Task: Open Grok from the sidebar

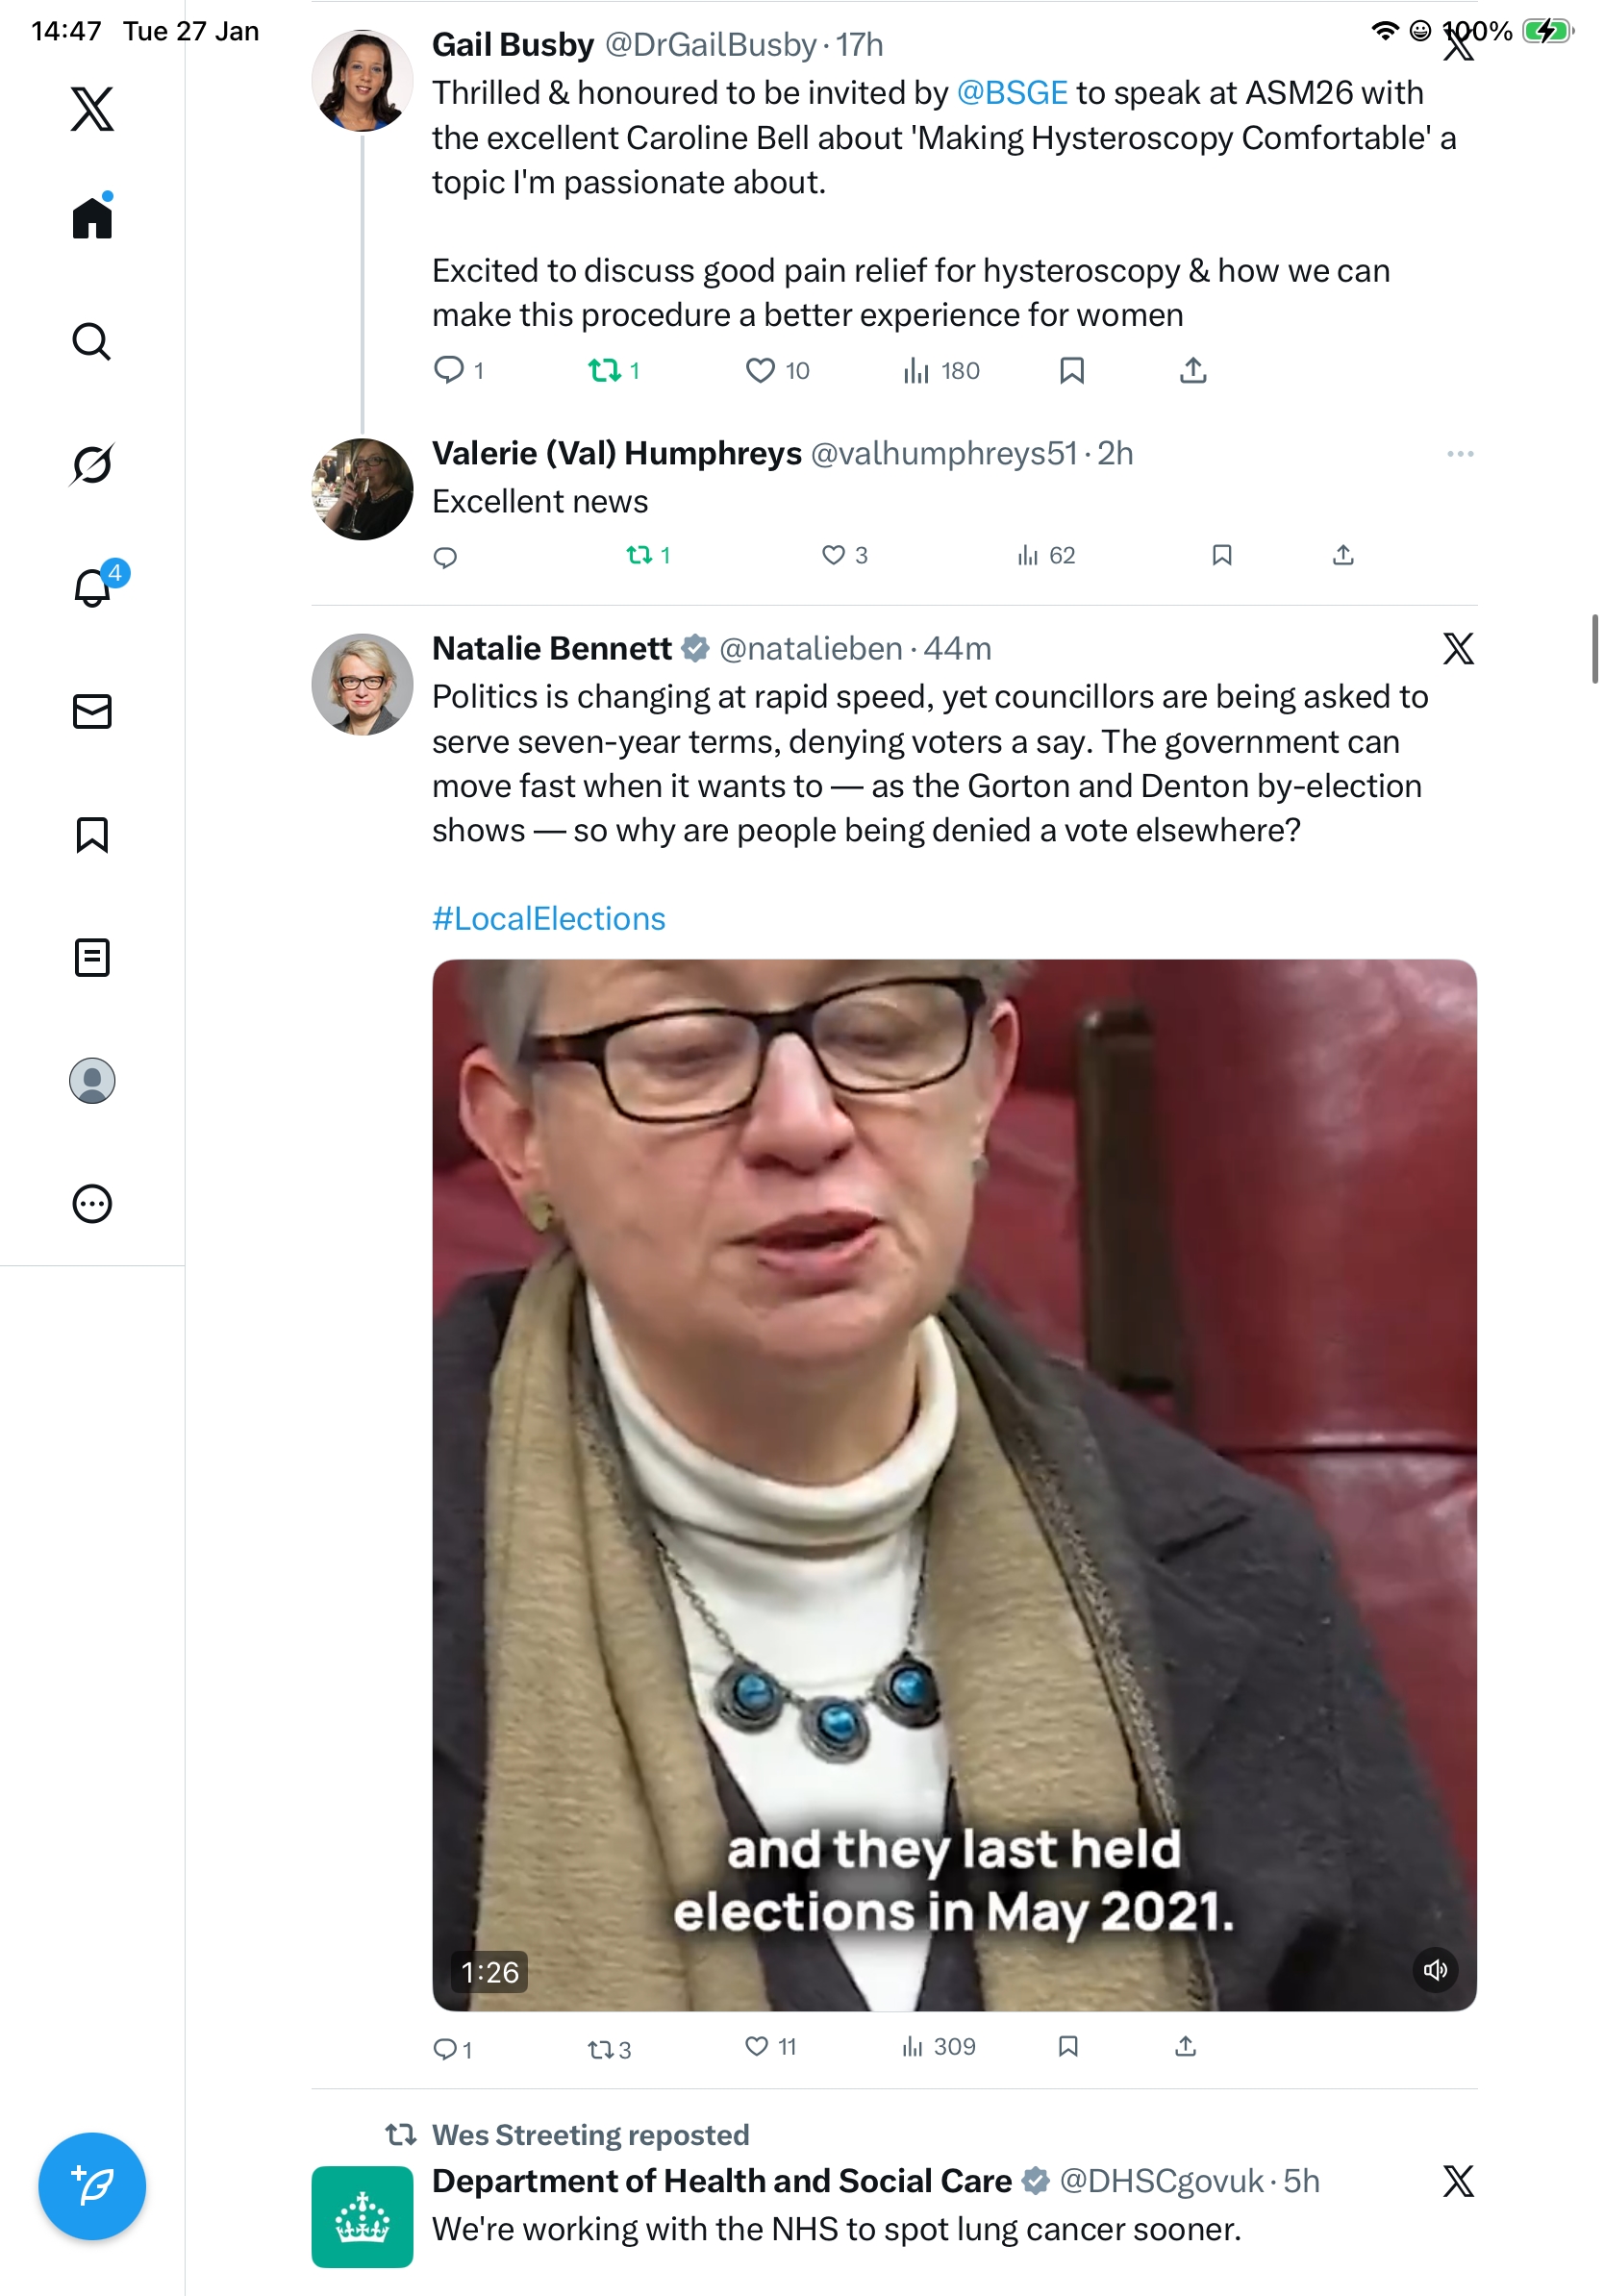Action: click(92, 464)
